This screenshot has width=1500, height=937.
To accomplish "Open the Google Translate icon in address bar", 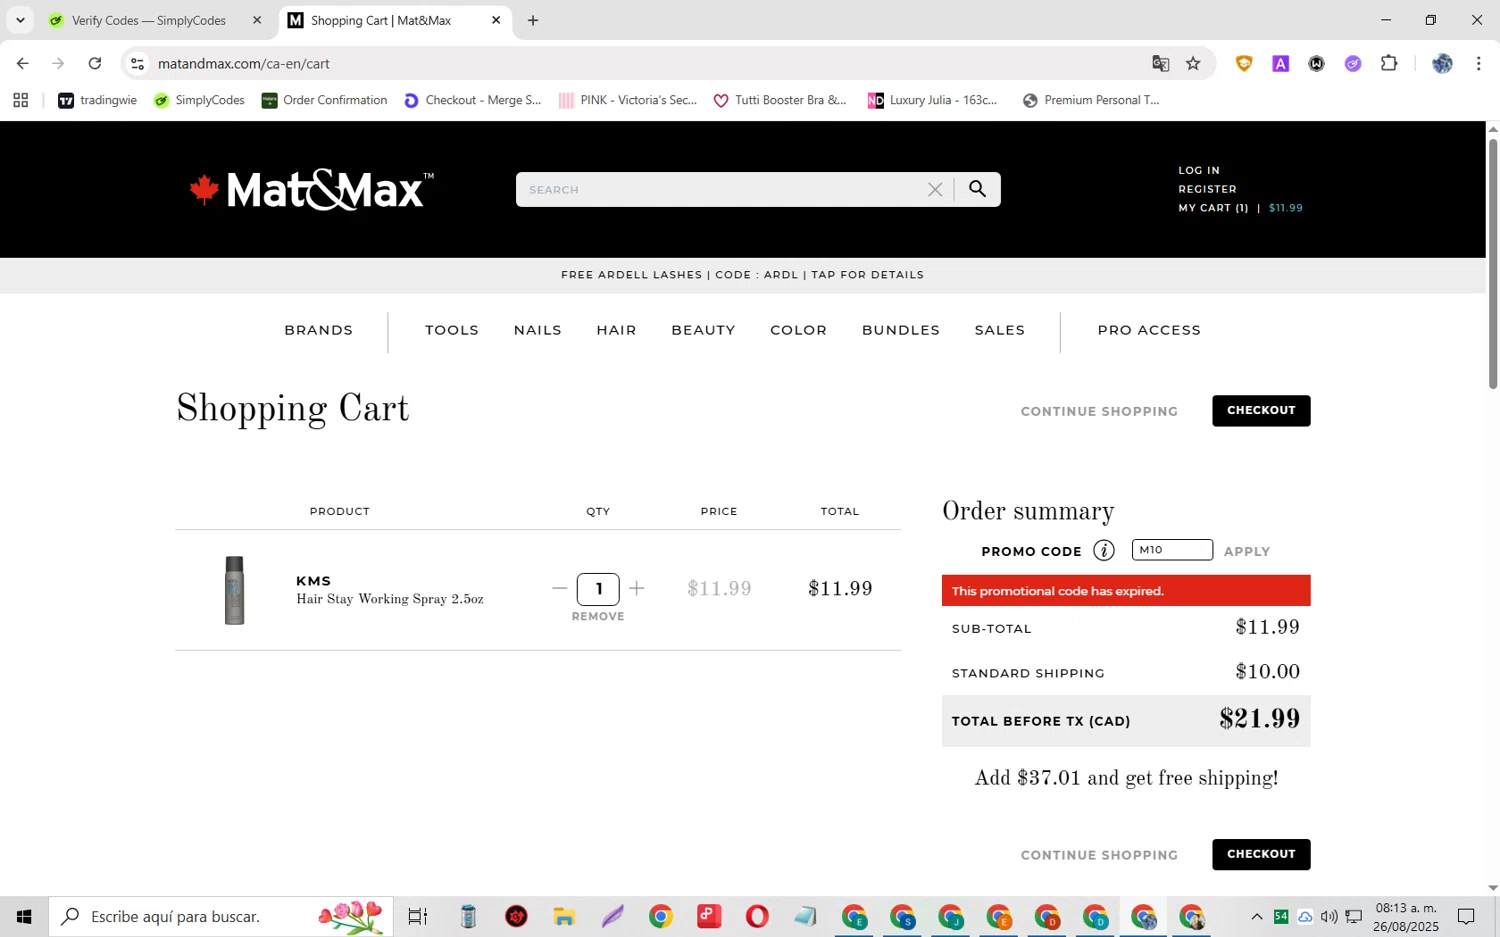I will 1160,63.
